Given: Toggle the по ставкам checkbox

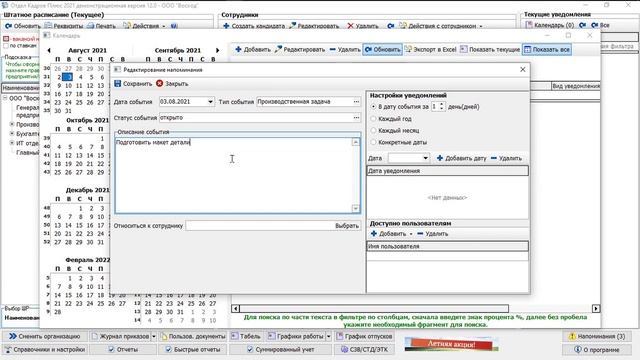Looking at the screenshot, I should [x=6, y=46].
